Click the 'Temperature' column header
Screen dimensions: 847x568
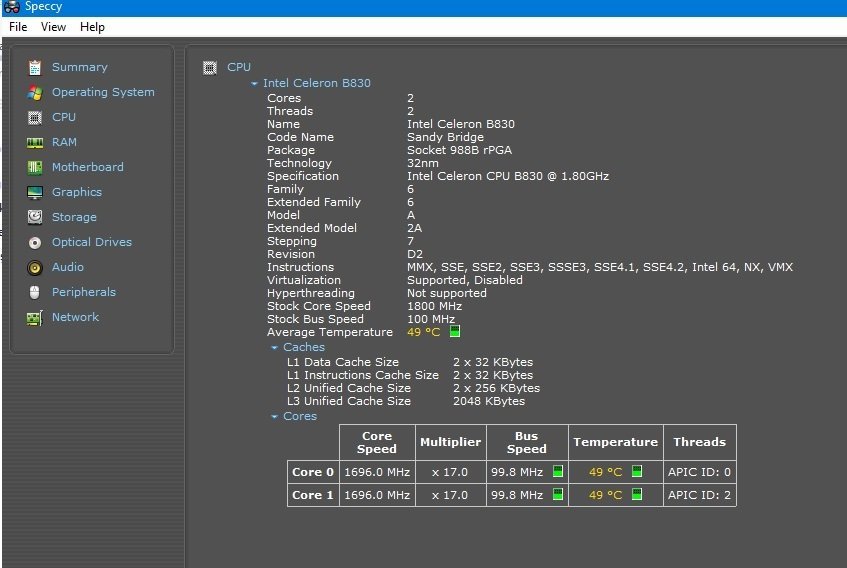[x=615, y=442]
